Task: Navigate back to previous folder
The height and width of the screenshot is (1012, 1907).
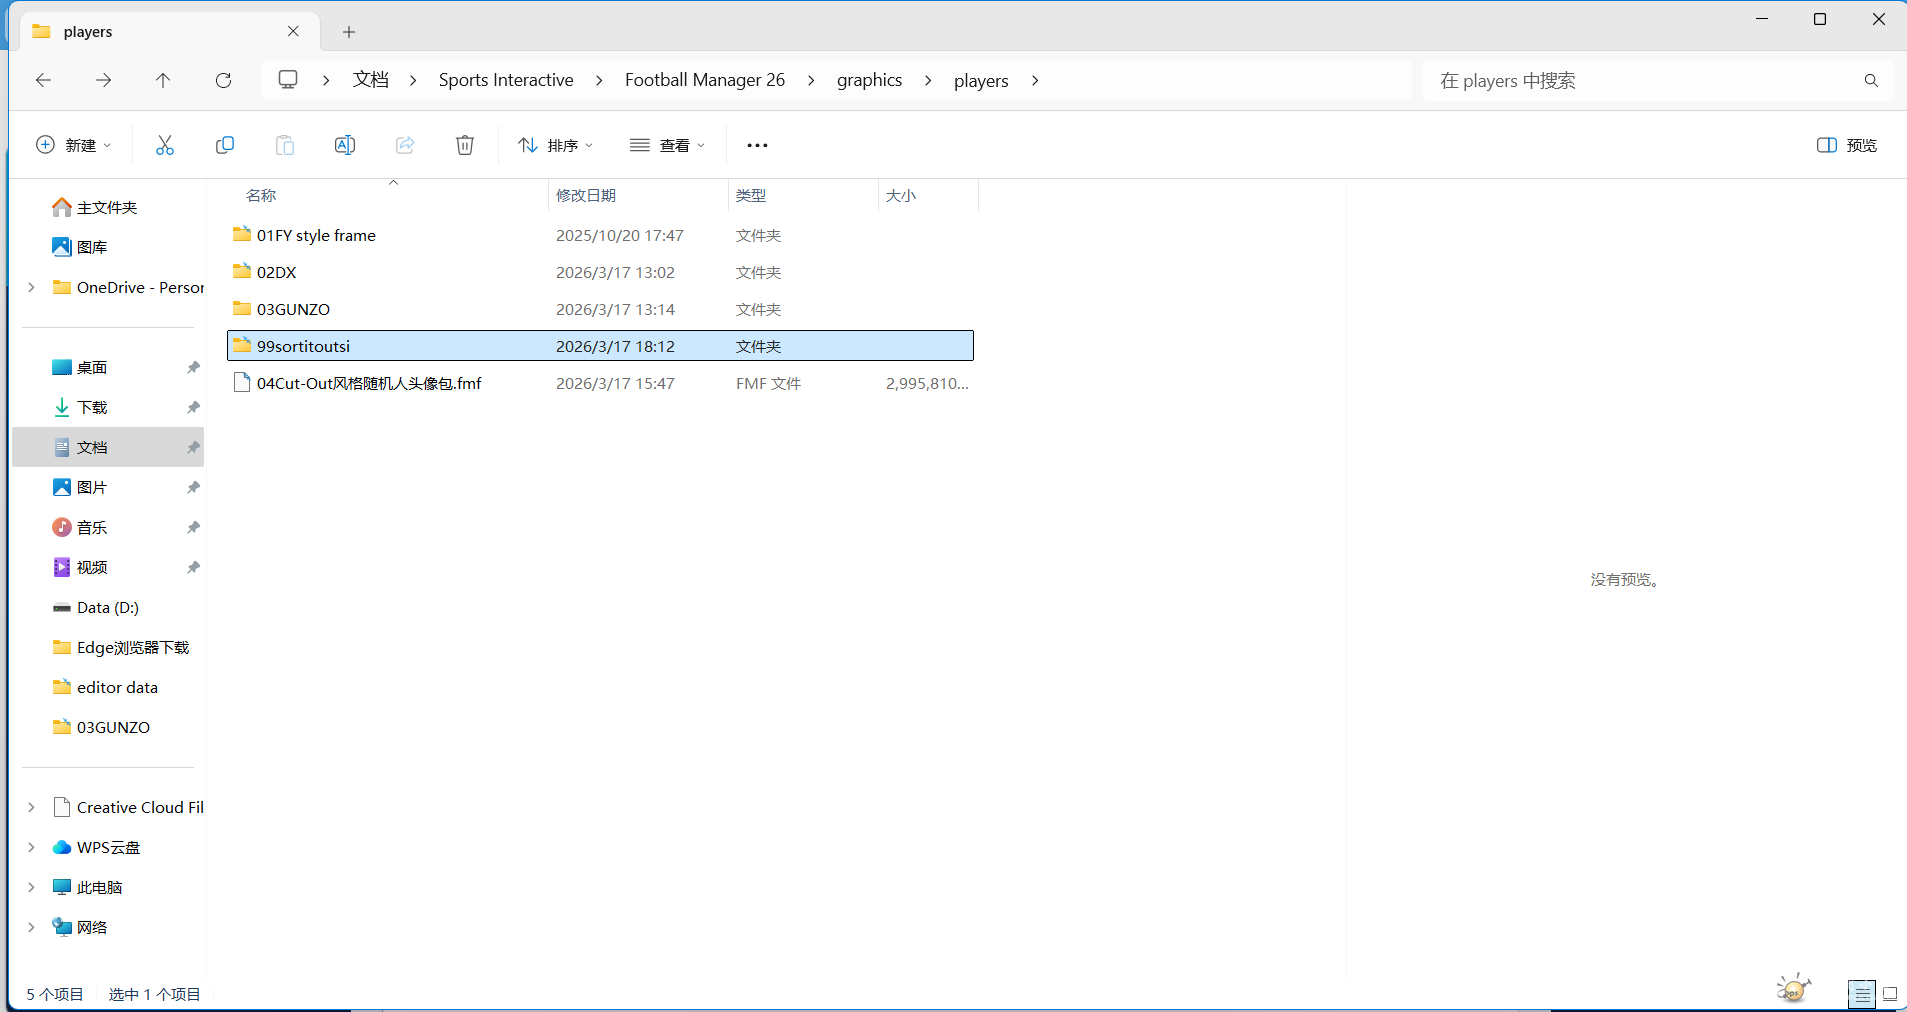Action: click(x=43, y=80)
